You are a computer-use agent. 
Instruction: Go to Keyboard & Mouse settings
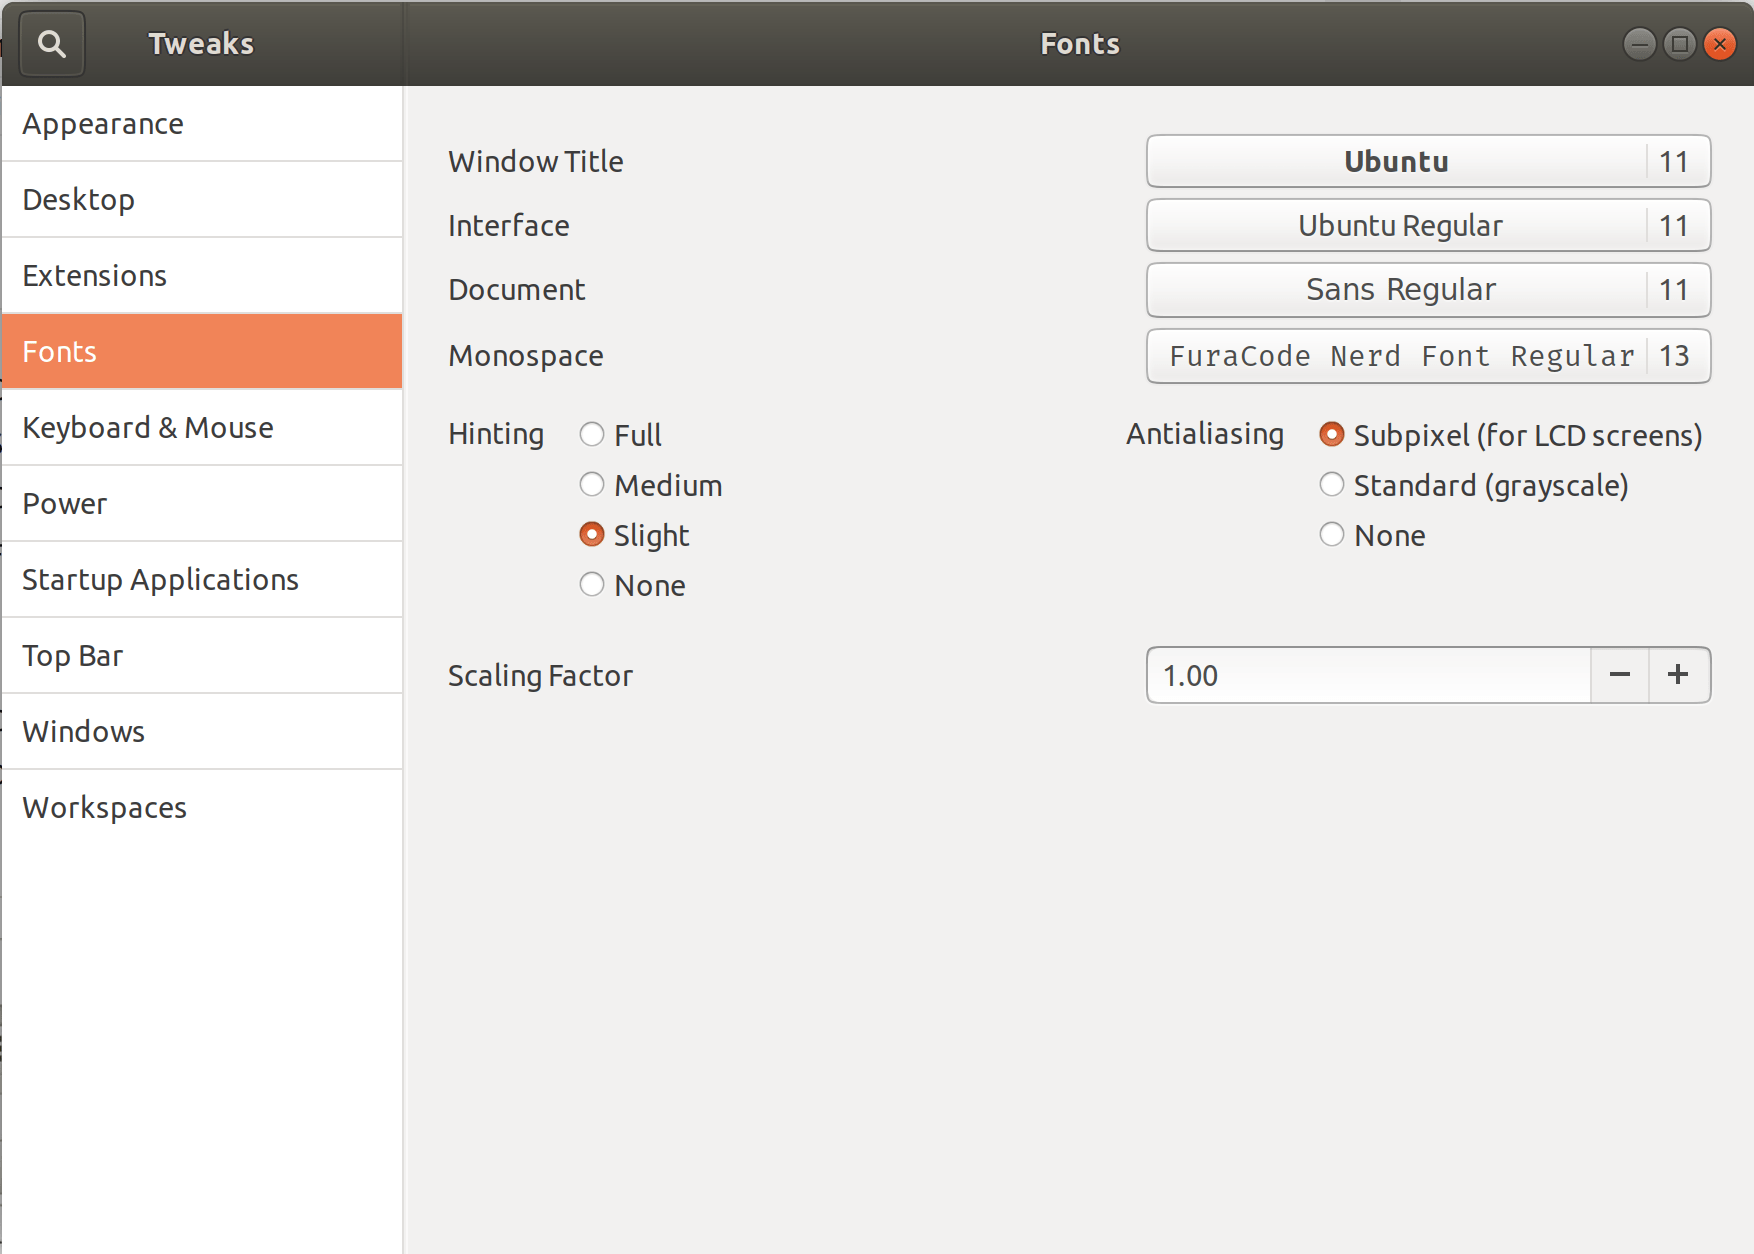(147, 427)
